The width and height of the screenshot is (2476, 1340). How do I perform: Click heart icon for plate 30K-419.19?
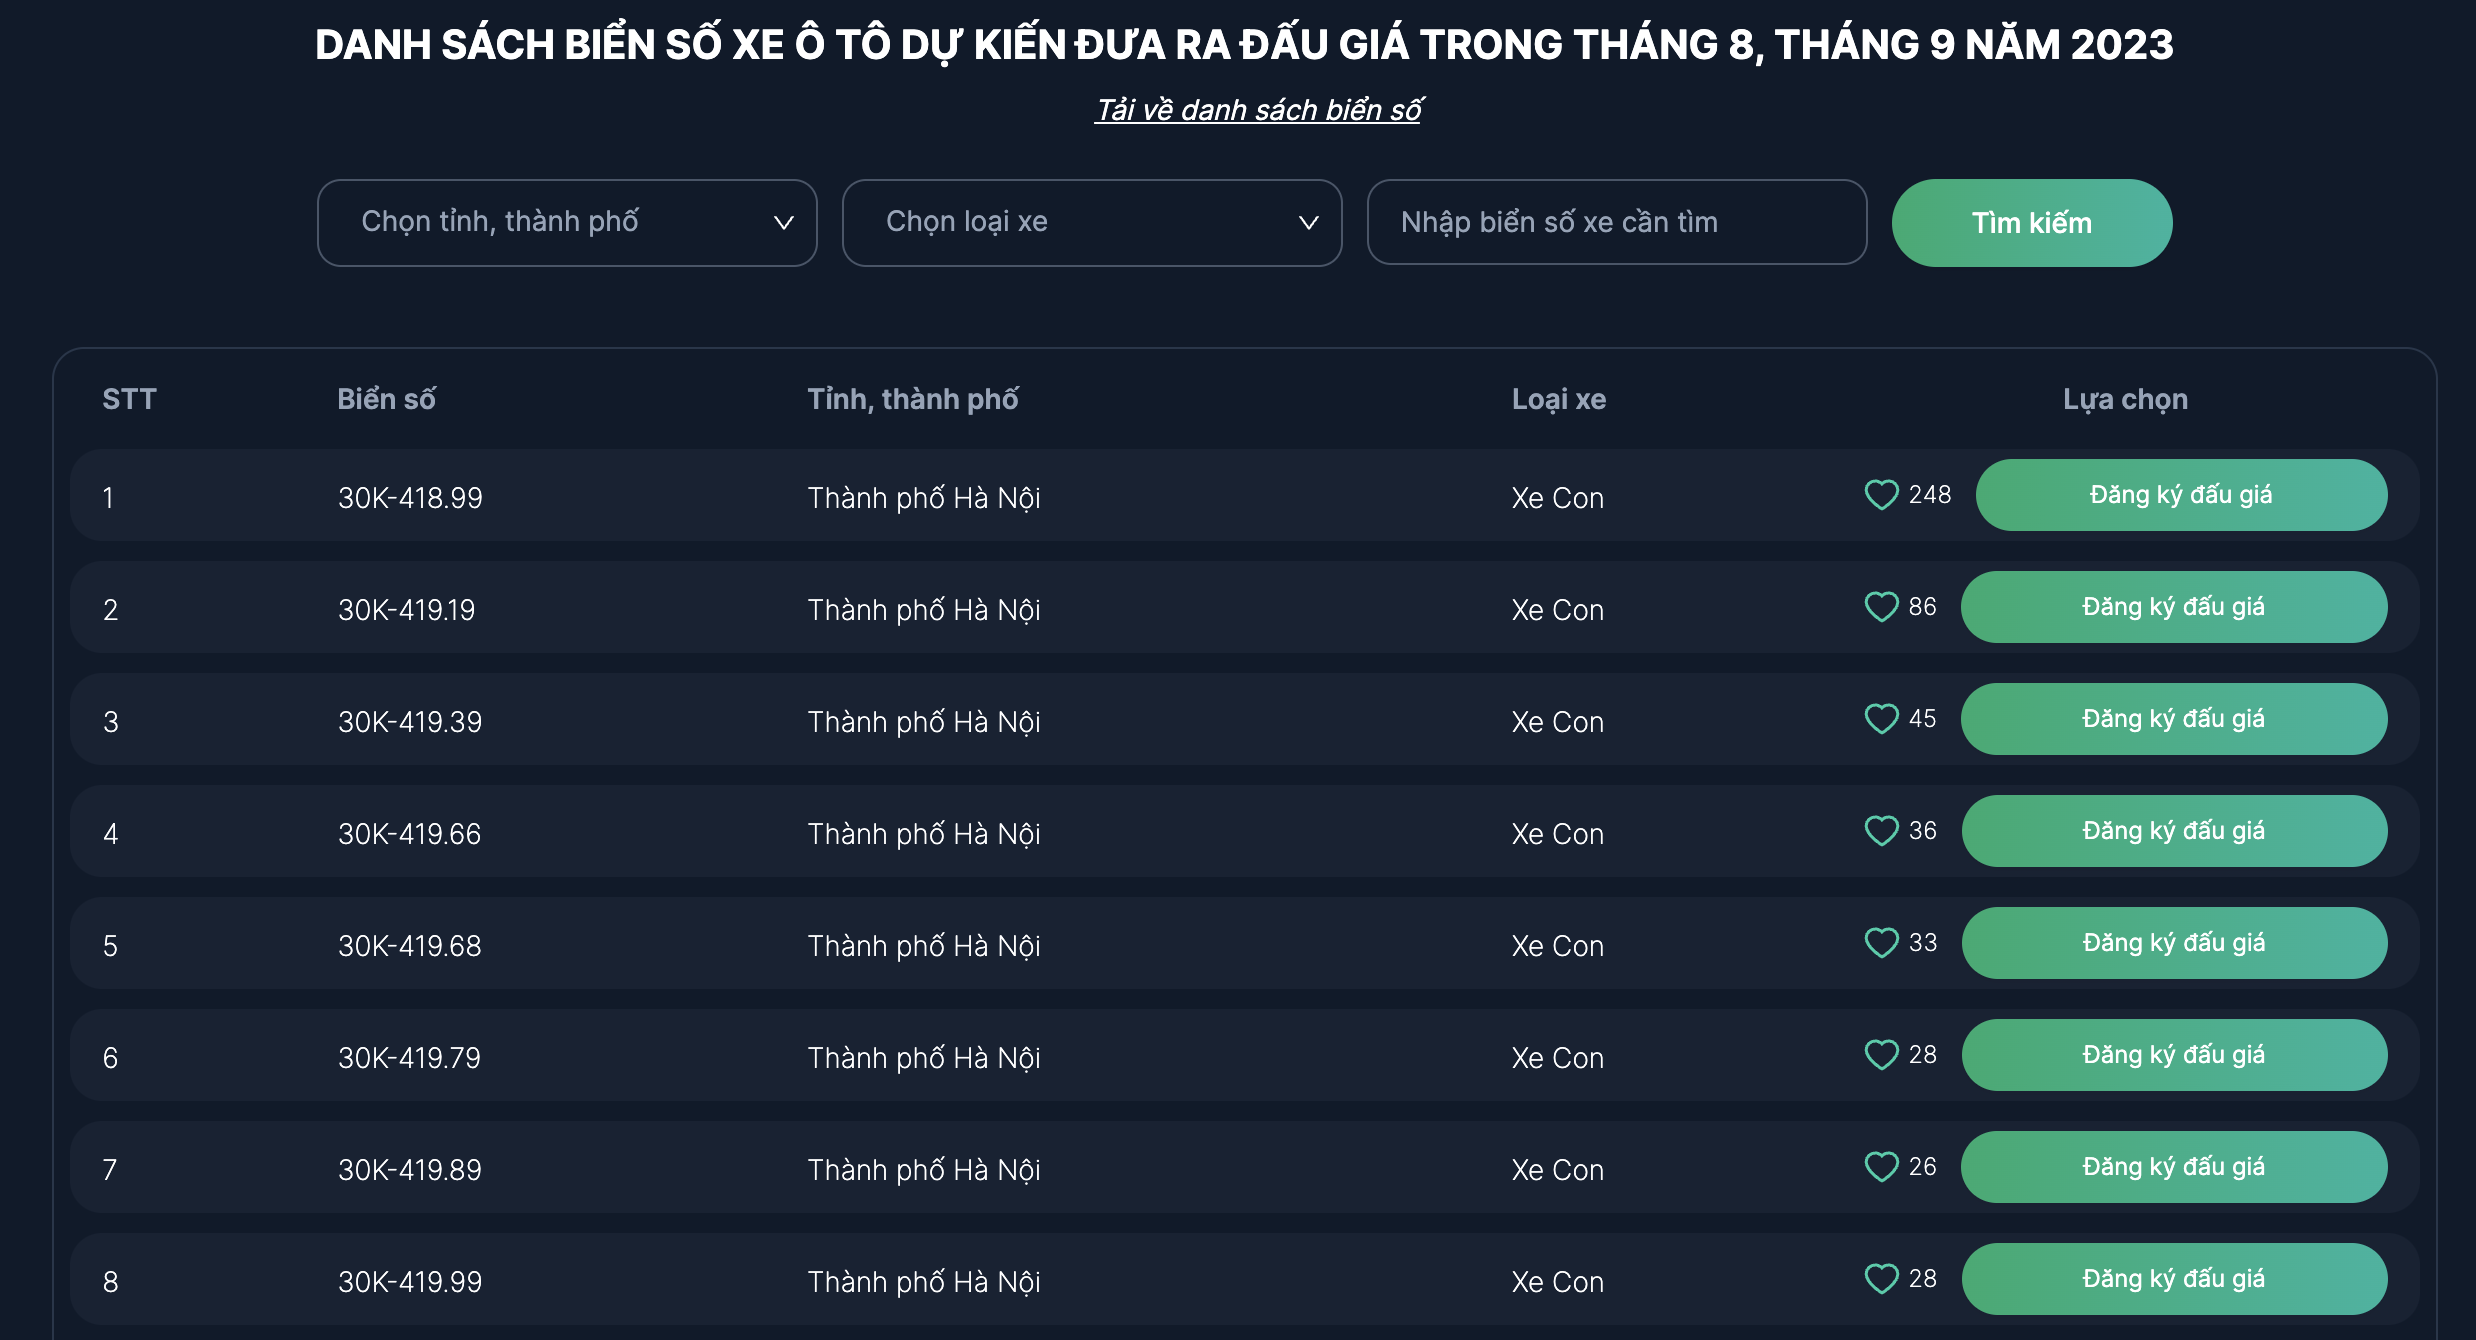[x=1881, y=607]
